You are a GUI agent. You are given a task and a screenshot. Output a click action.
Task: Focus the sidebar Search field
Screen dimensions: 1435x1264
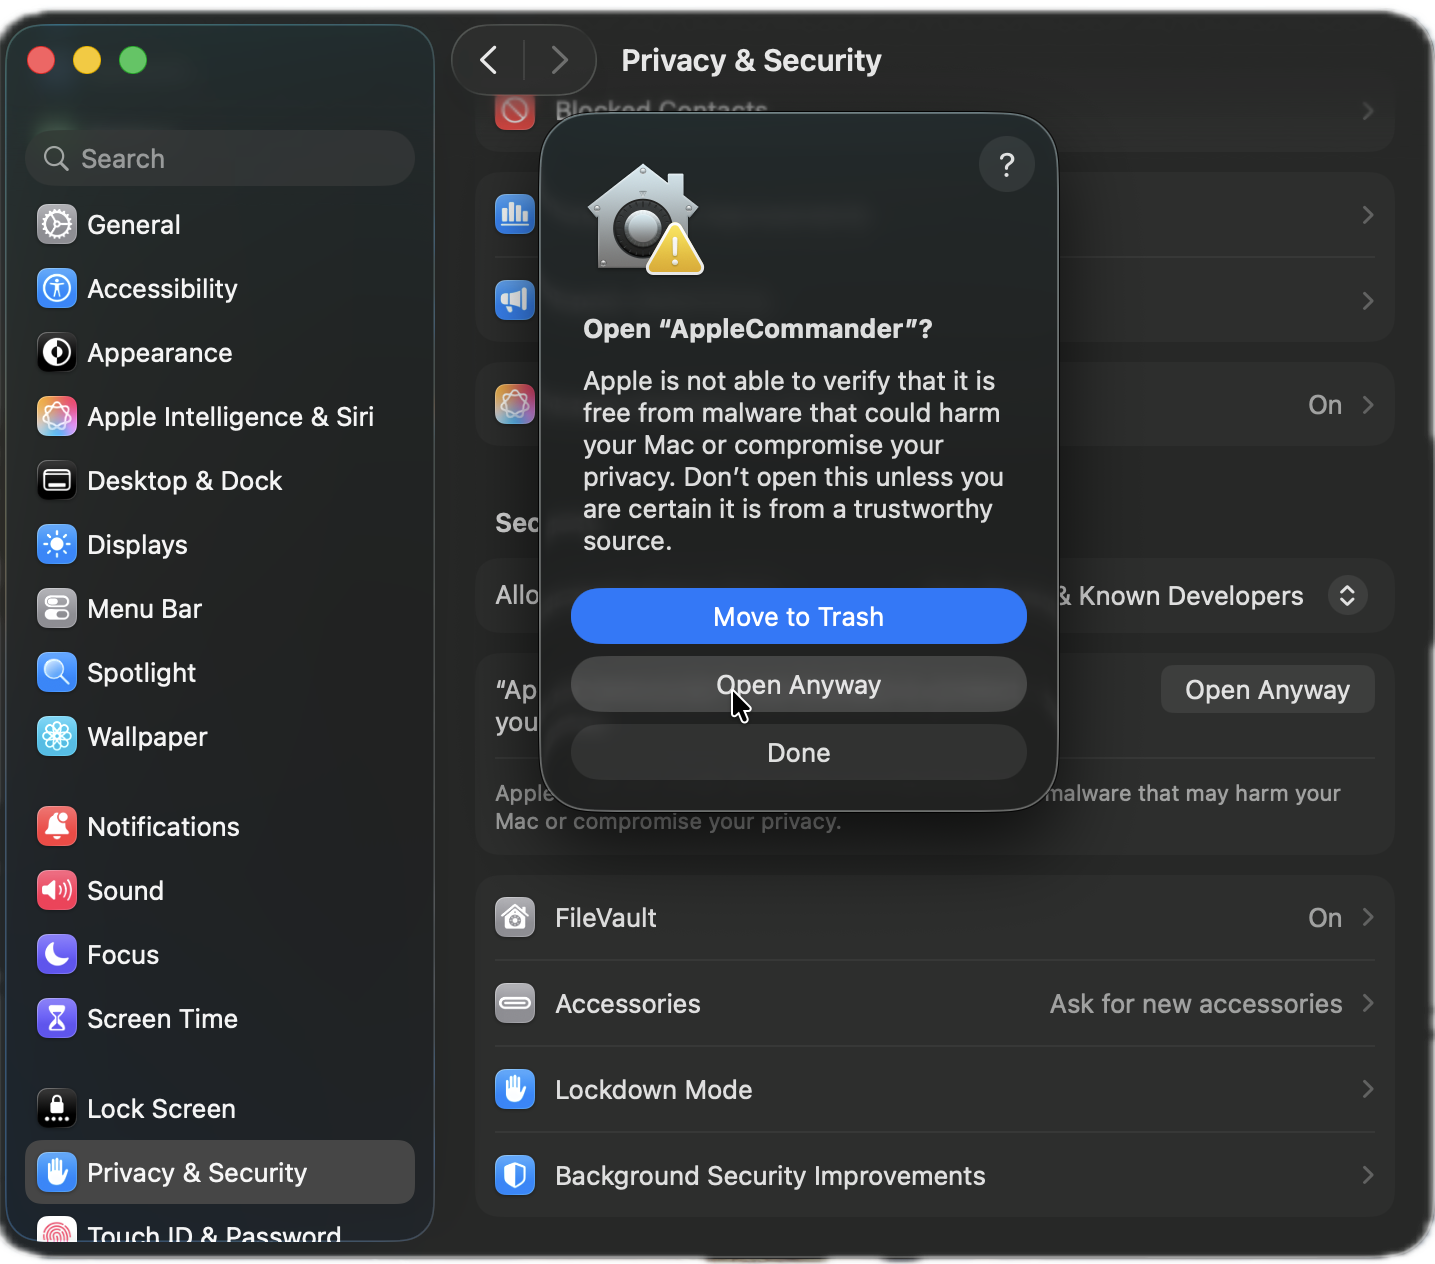(220, 158)
